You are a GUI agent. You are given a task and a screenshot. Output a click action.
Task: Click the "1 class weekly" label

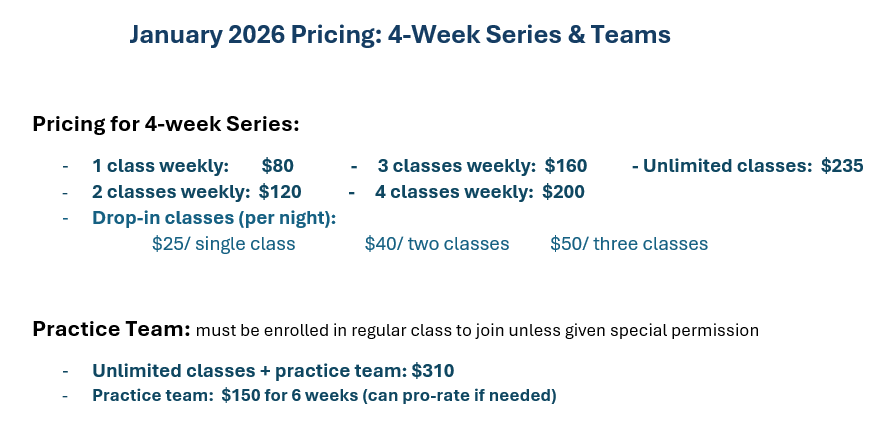pyautogui.click(x=160, y=166)
